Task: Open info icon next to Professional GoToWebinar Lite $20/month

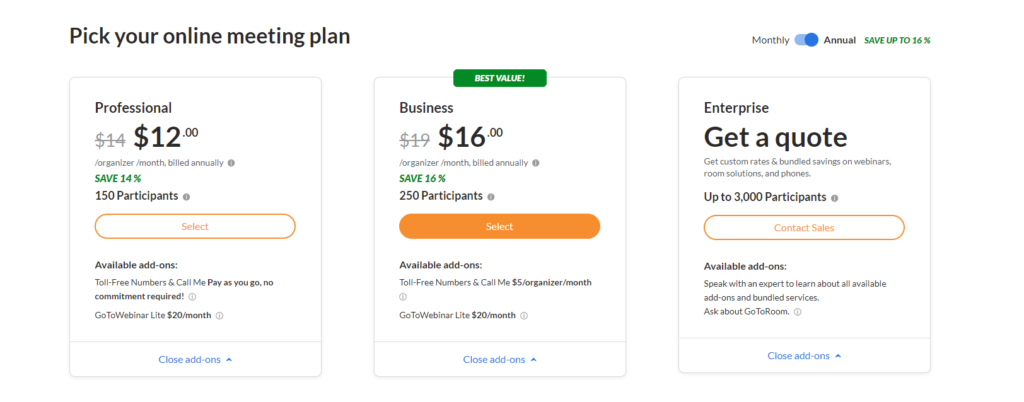Action: point(219,315)
